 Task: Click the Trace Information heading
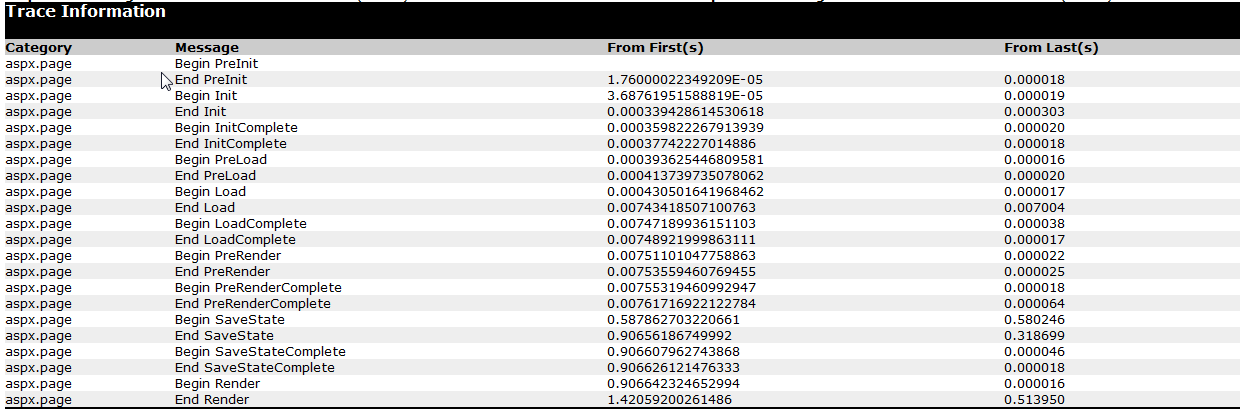[86, 12]
